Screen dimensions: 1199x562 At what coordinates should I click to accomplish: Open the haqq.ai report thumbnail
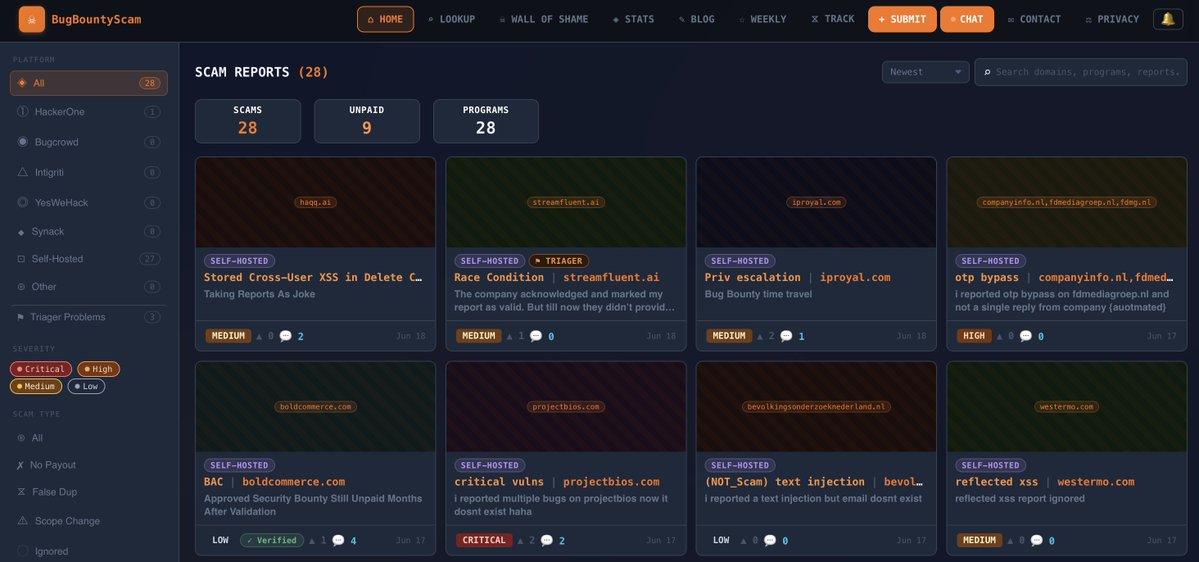pyautogui.click(x=316, y=203)
